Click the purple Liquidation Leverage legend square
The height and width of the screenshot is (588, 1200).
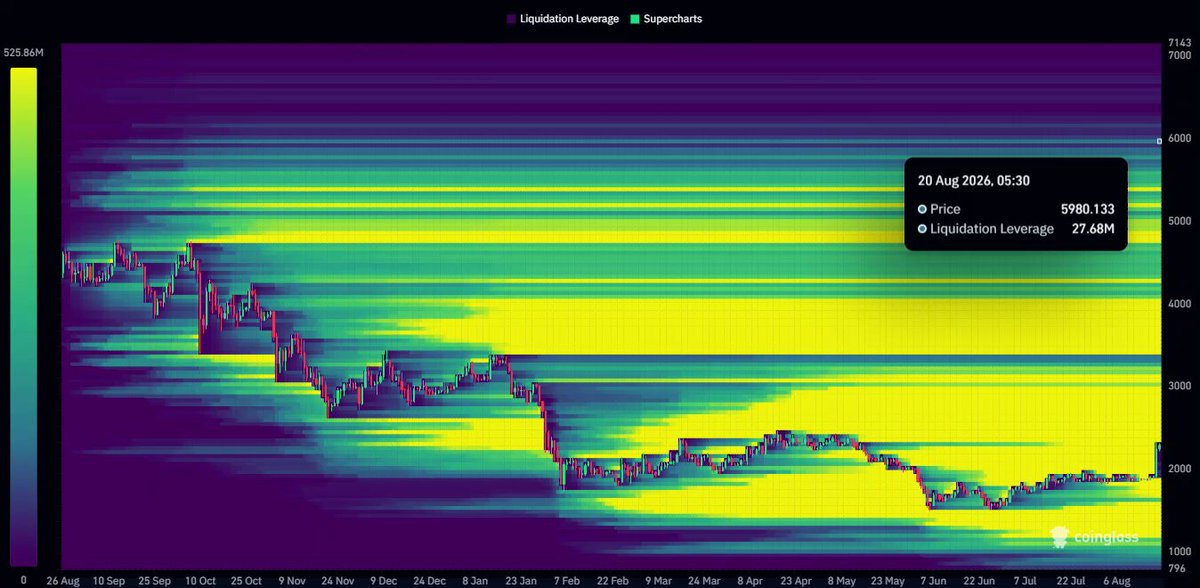point(512,19)
